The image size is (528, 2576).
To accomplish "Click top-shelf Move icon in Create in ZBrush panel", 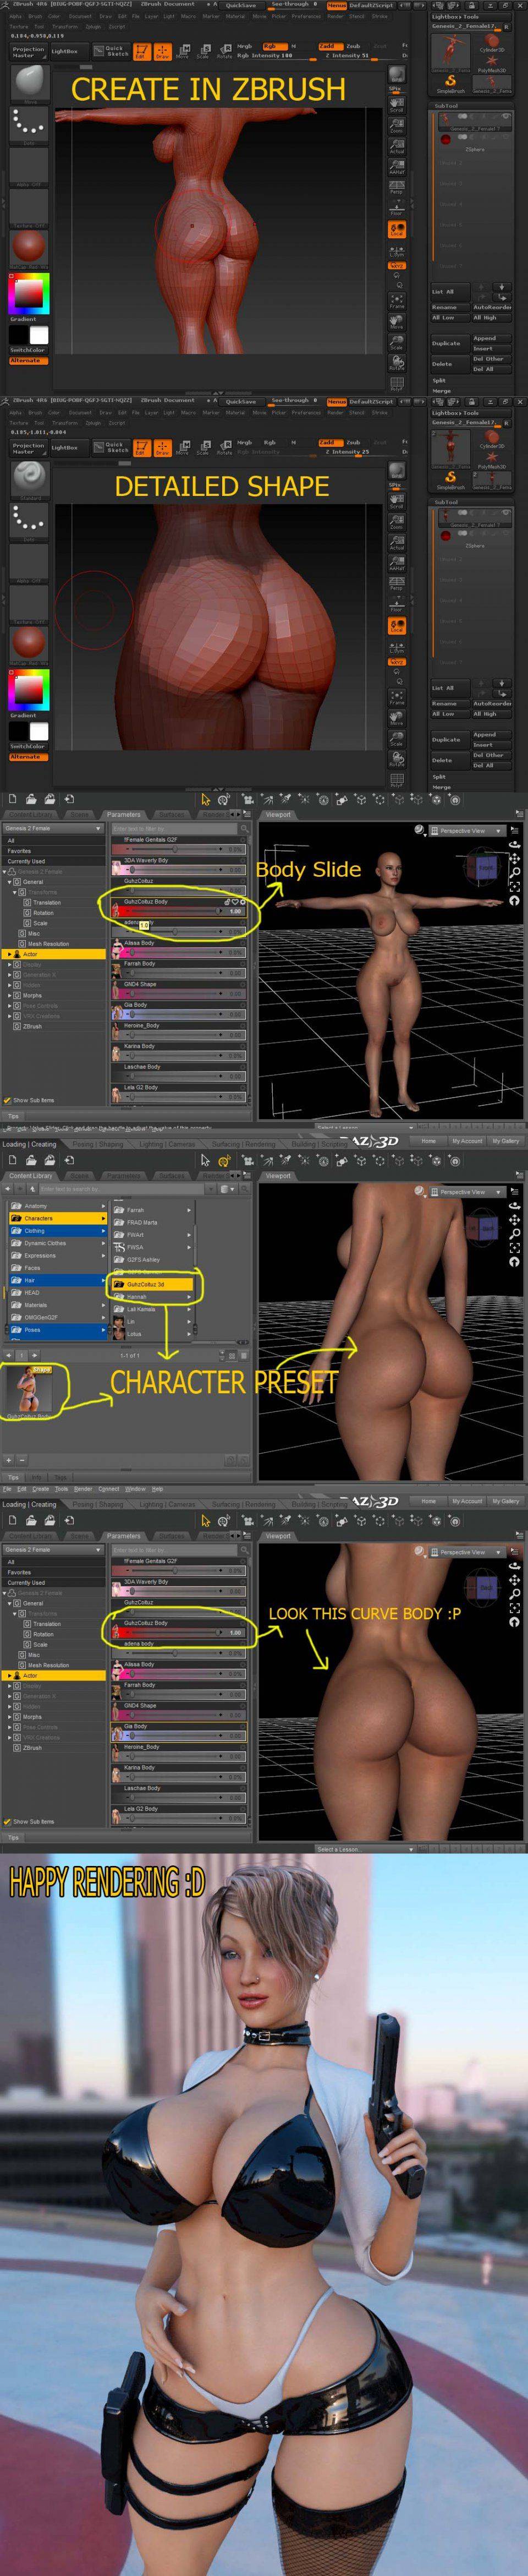I will [x=182, y=53].
